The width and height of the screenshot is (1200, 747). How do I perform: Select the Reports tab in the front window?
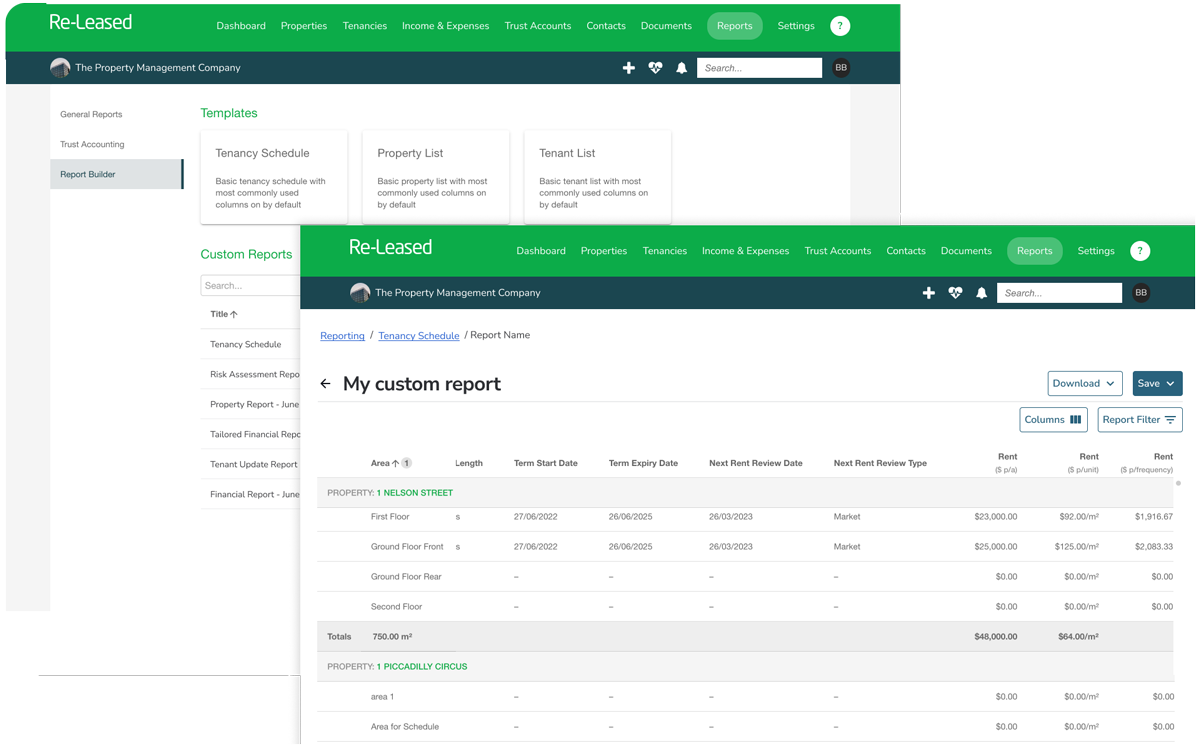pos(1035,251)
